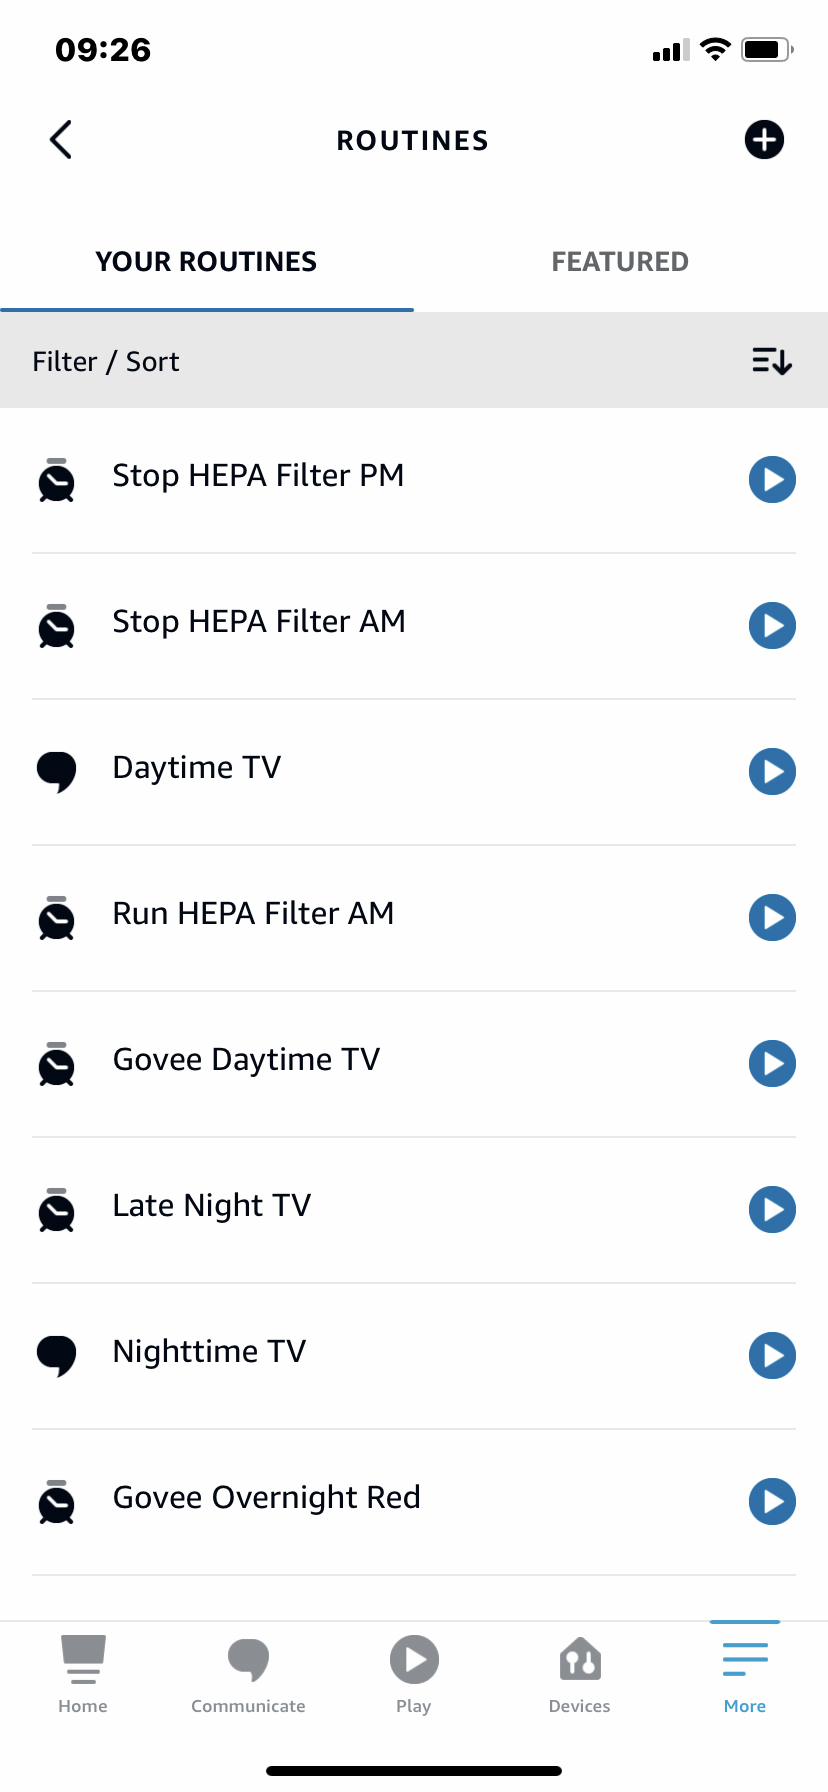Run the Nighttime TV routine
Viewport: 828px width, 1792px height.
point(772,1356)
